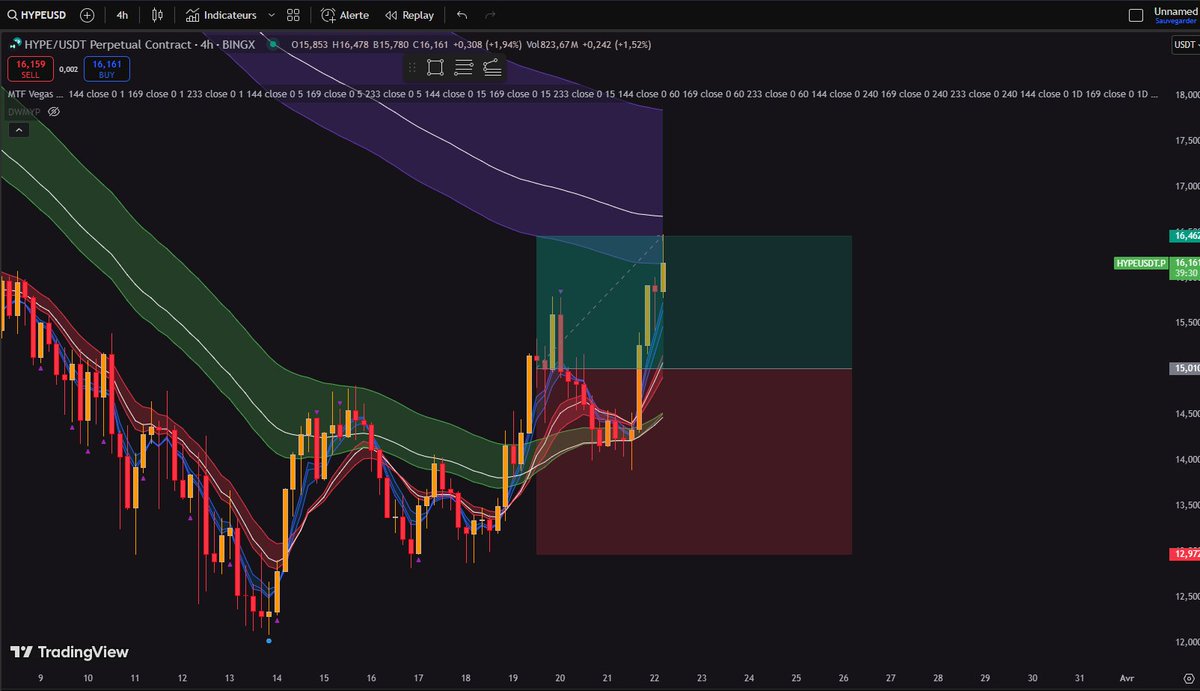The image size is (1200, 691).
Task: Click the blue dot marker under the low
Action: point(269,641)
